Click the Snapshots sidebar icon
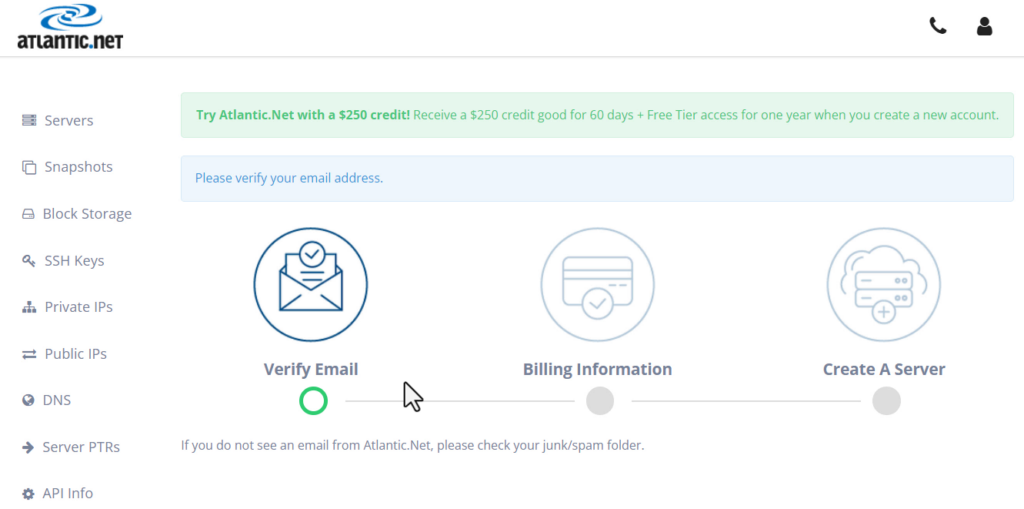 [x=29, y=167]
